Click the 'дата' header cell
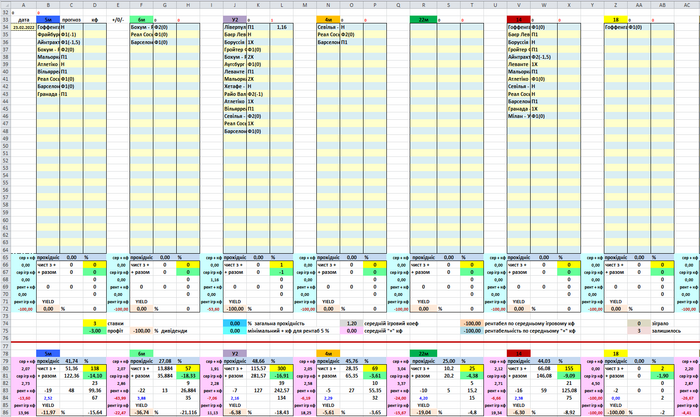700x417 pixels. tap(23, 20)
